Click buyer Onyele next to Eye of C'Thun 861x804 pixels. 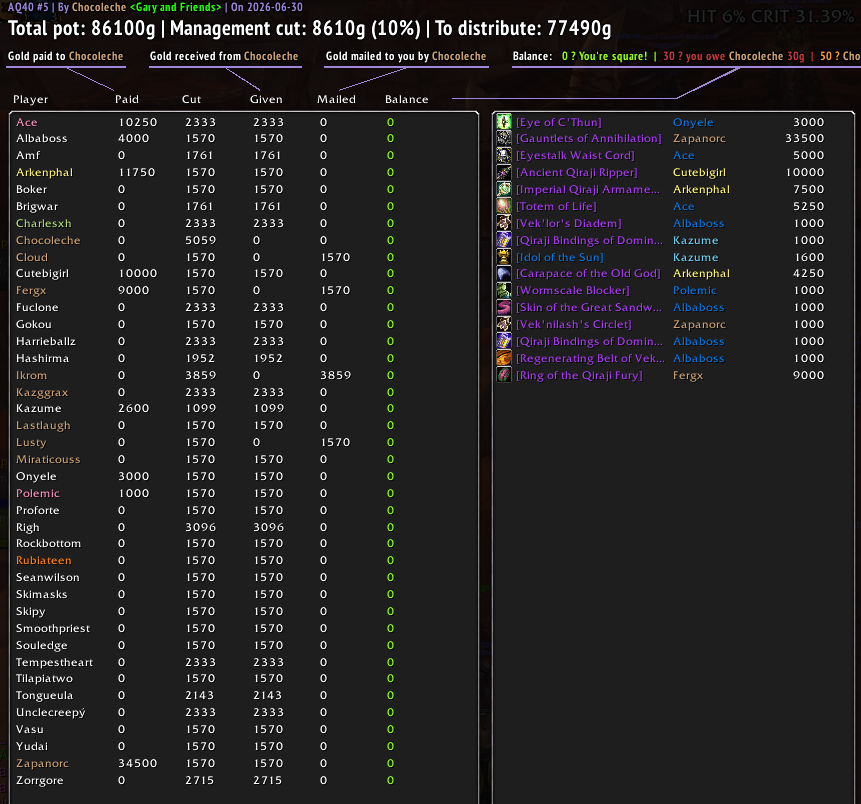click(x=693, y=122)
